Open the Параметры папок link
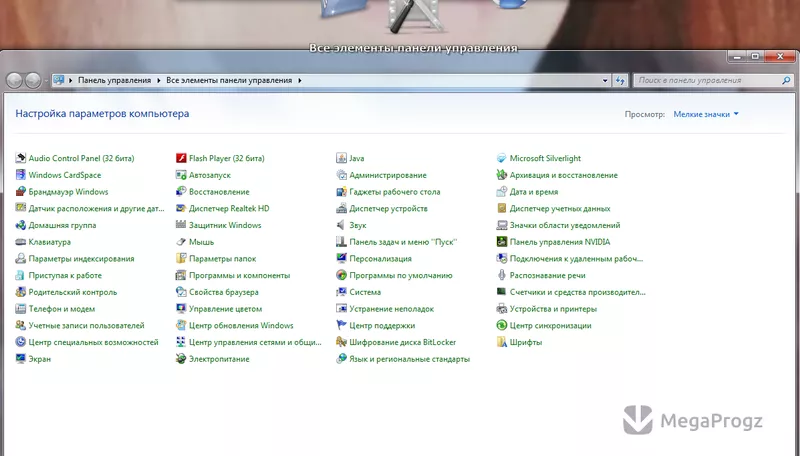The width and height of the screenshot is (800, 456). 222,259
